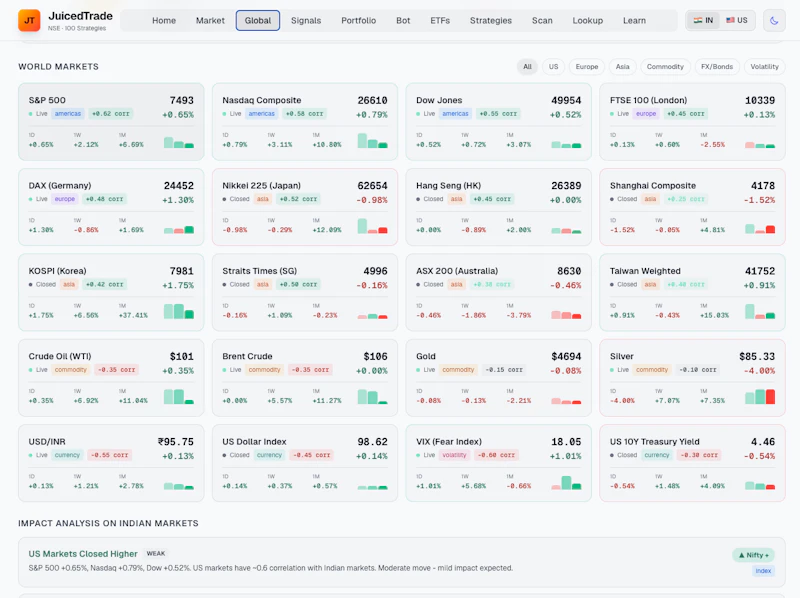
Task: Open Portfolio tab
Action: click(x=359, y=20)
